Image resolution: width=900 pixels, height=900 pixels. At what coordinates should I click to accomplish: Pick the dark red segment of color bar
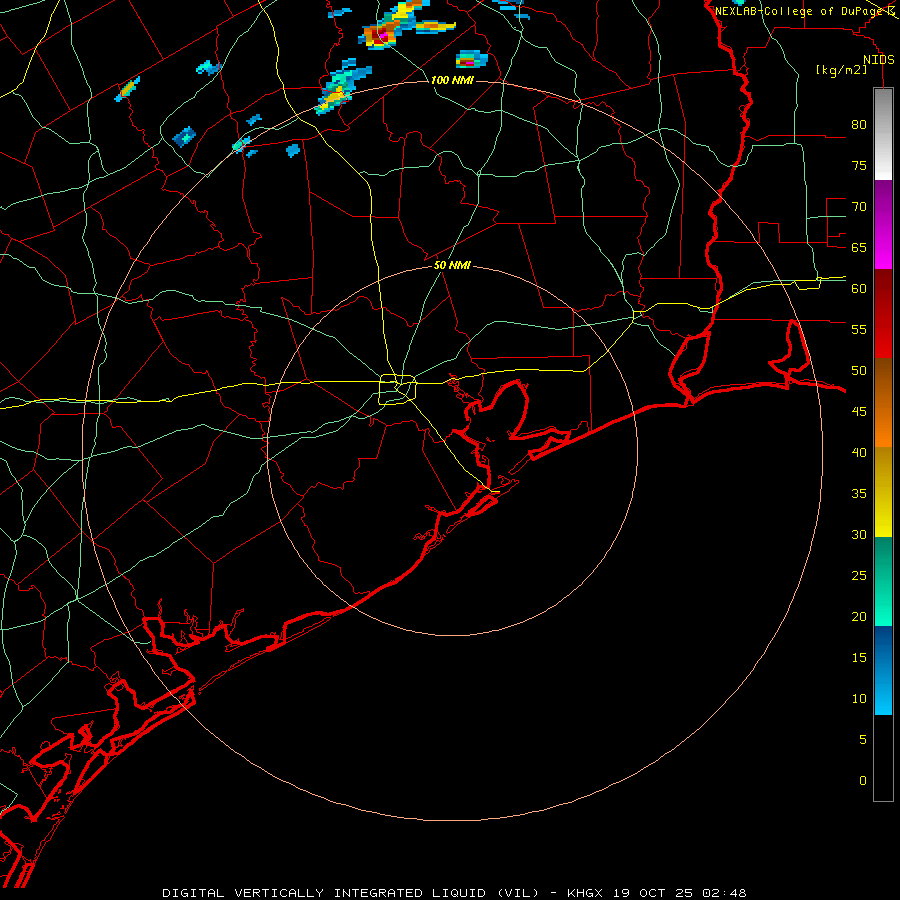click(883, 313)
